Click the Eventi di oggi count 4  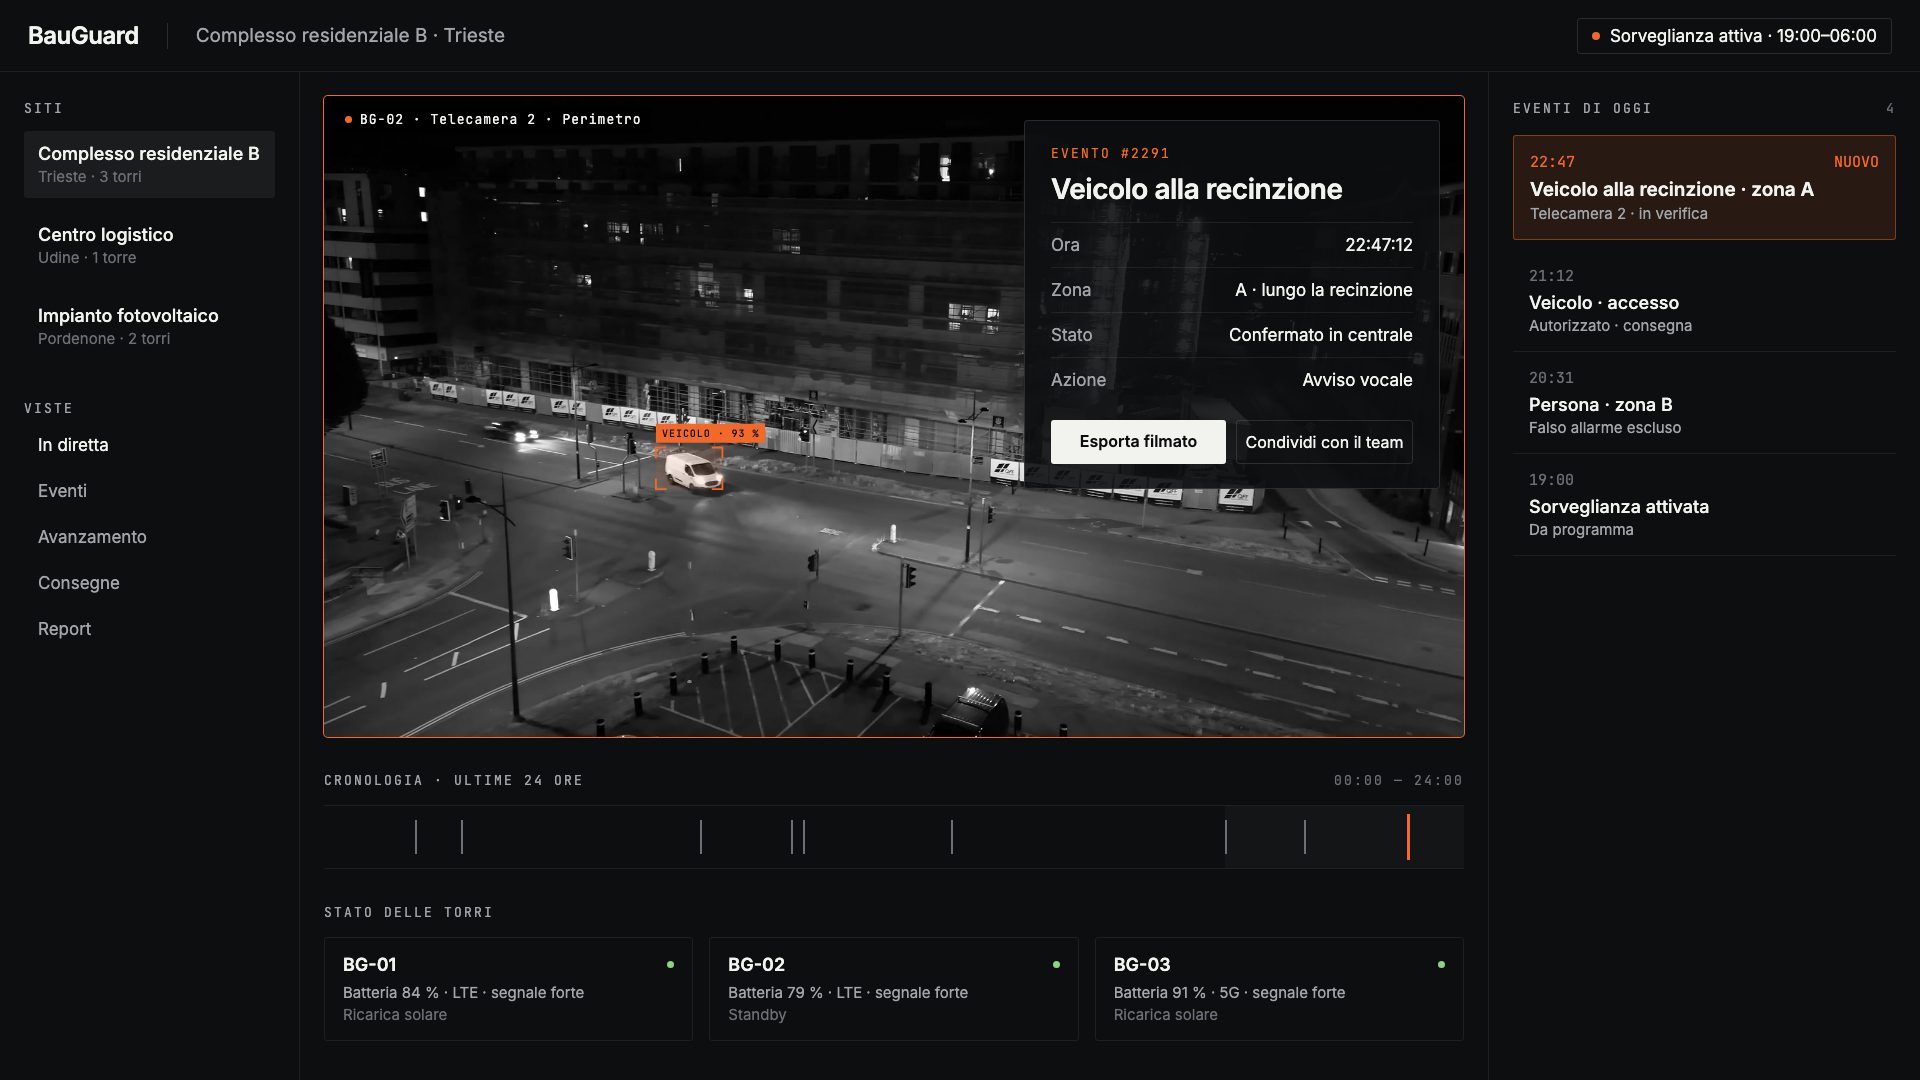click(x=1890, y=108)
